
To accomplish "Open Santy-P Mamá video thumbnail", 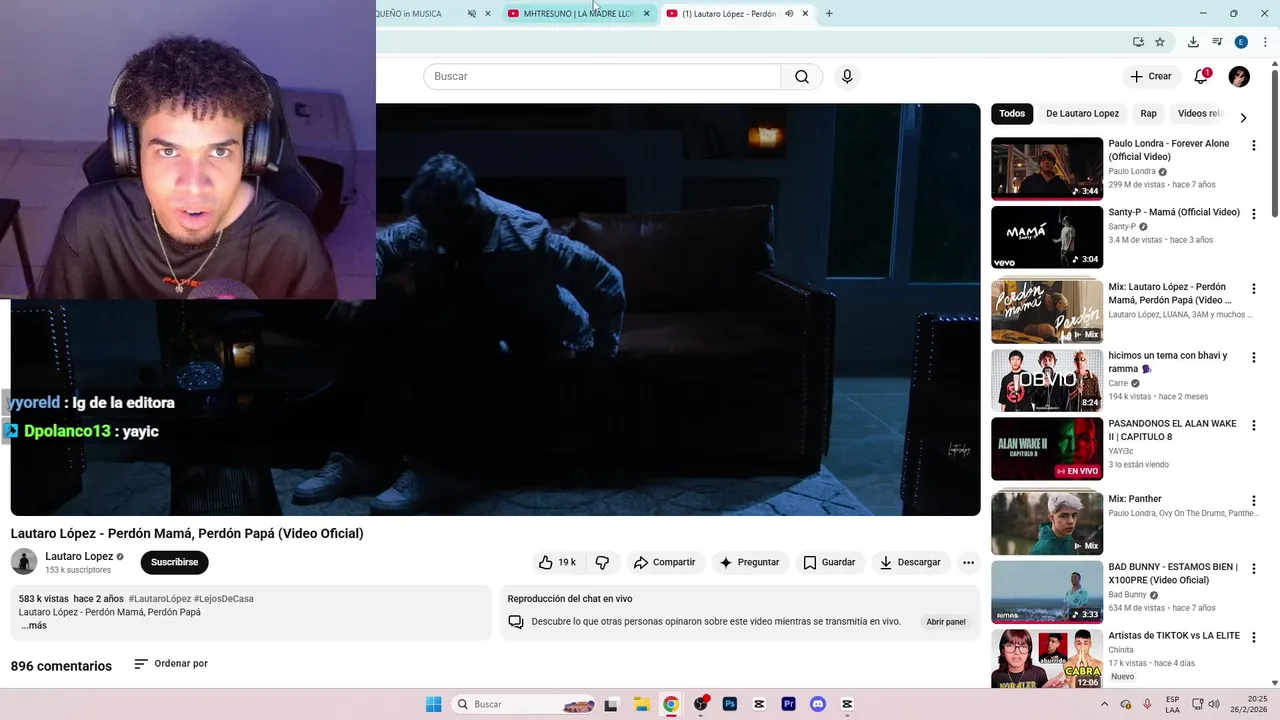I will [1047, 237].
